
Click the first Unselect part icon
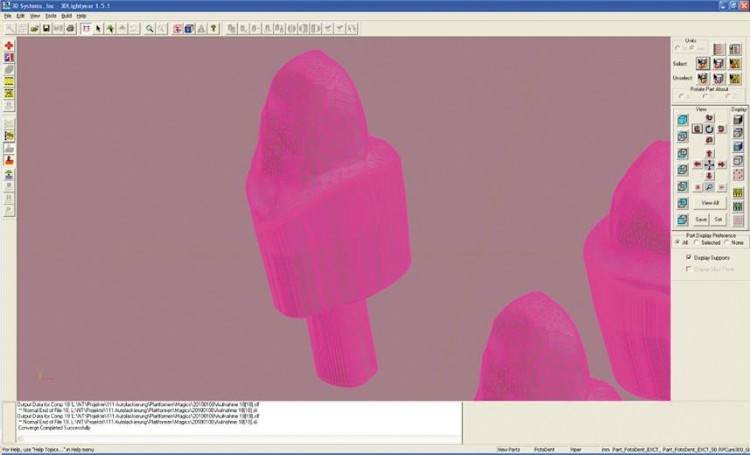tap(703, 78)
